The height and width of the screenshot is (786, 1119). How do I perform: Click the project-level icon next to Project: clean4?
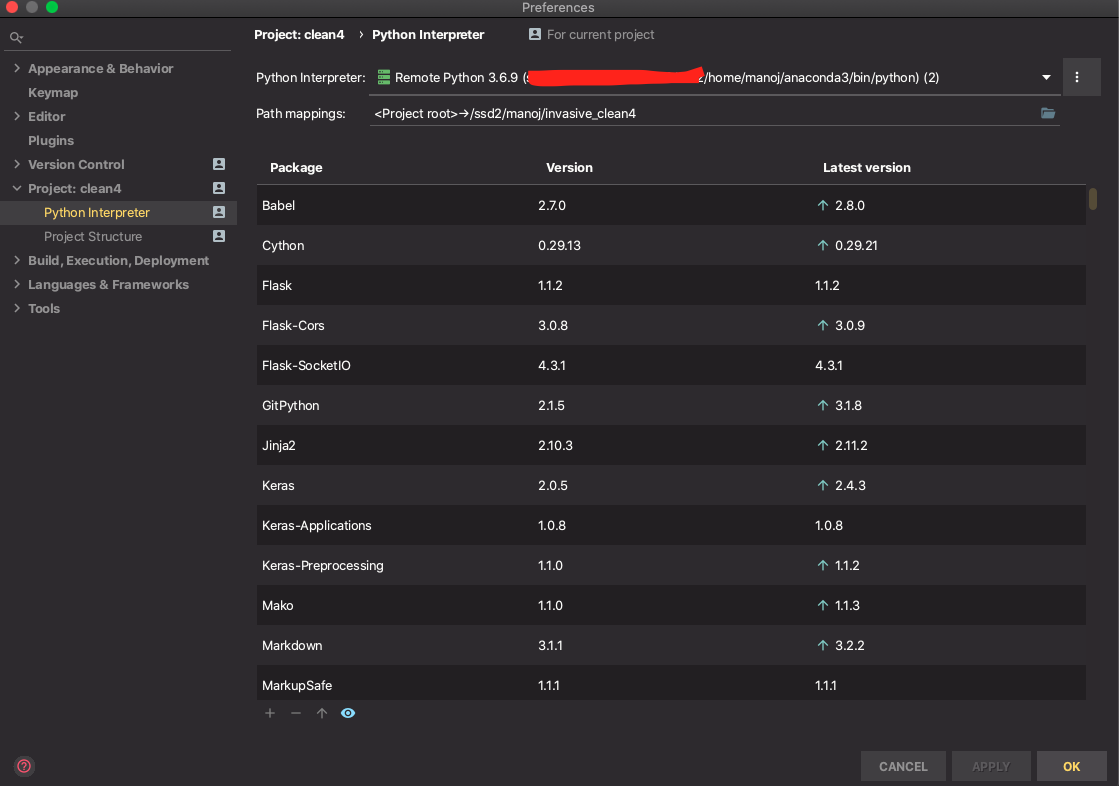click(x=219, y=188)
